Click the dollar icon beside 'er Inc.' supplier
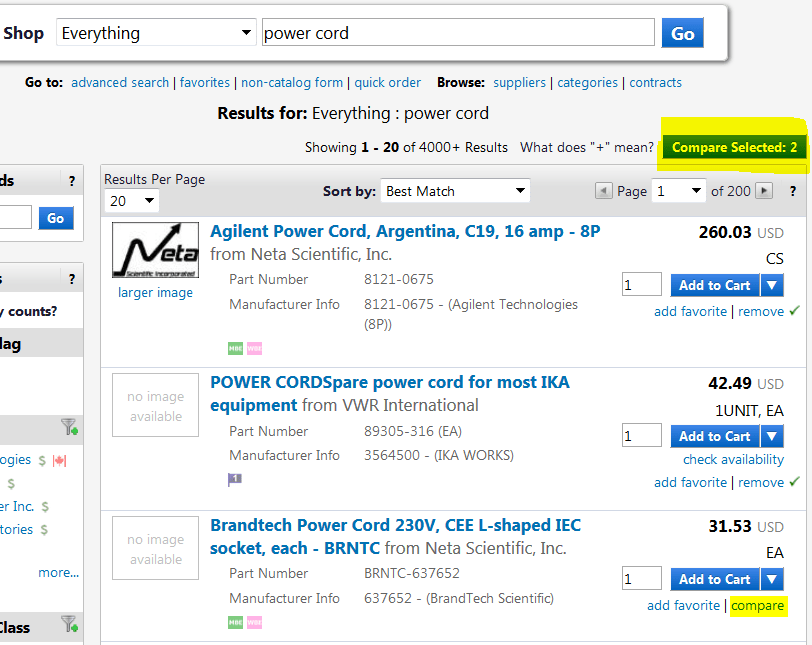The height and width of the screenshot is (645, 812). point(45,507)
